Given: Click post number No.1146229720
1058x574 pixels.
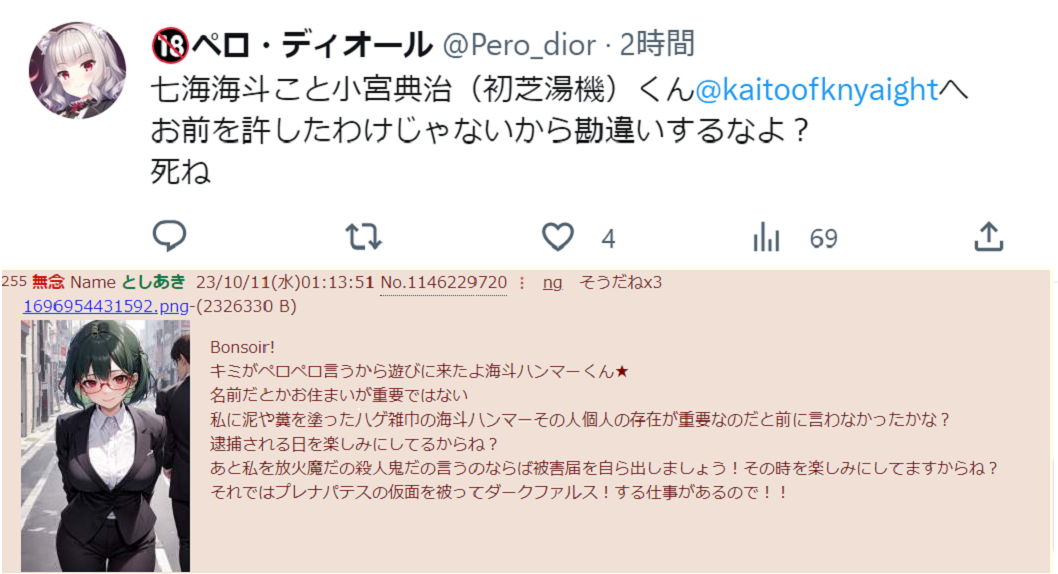Looking at the screenshot, I should point(443,282).
